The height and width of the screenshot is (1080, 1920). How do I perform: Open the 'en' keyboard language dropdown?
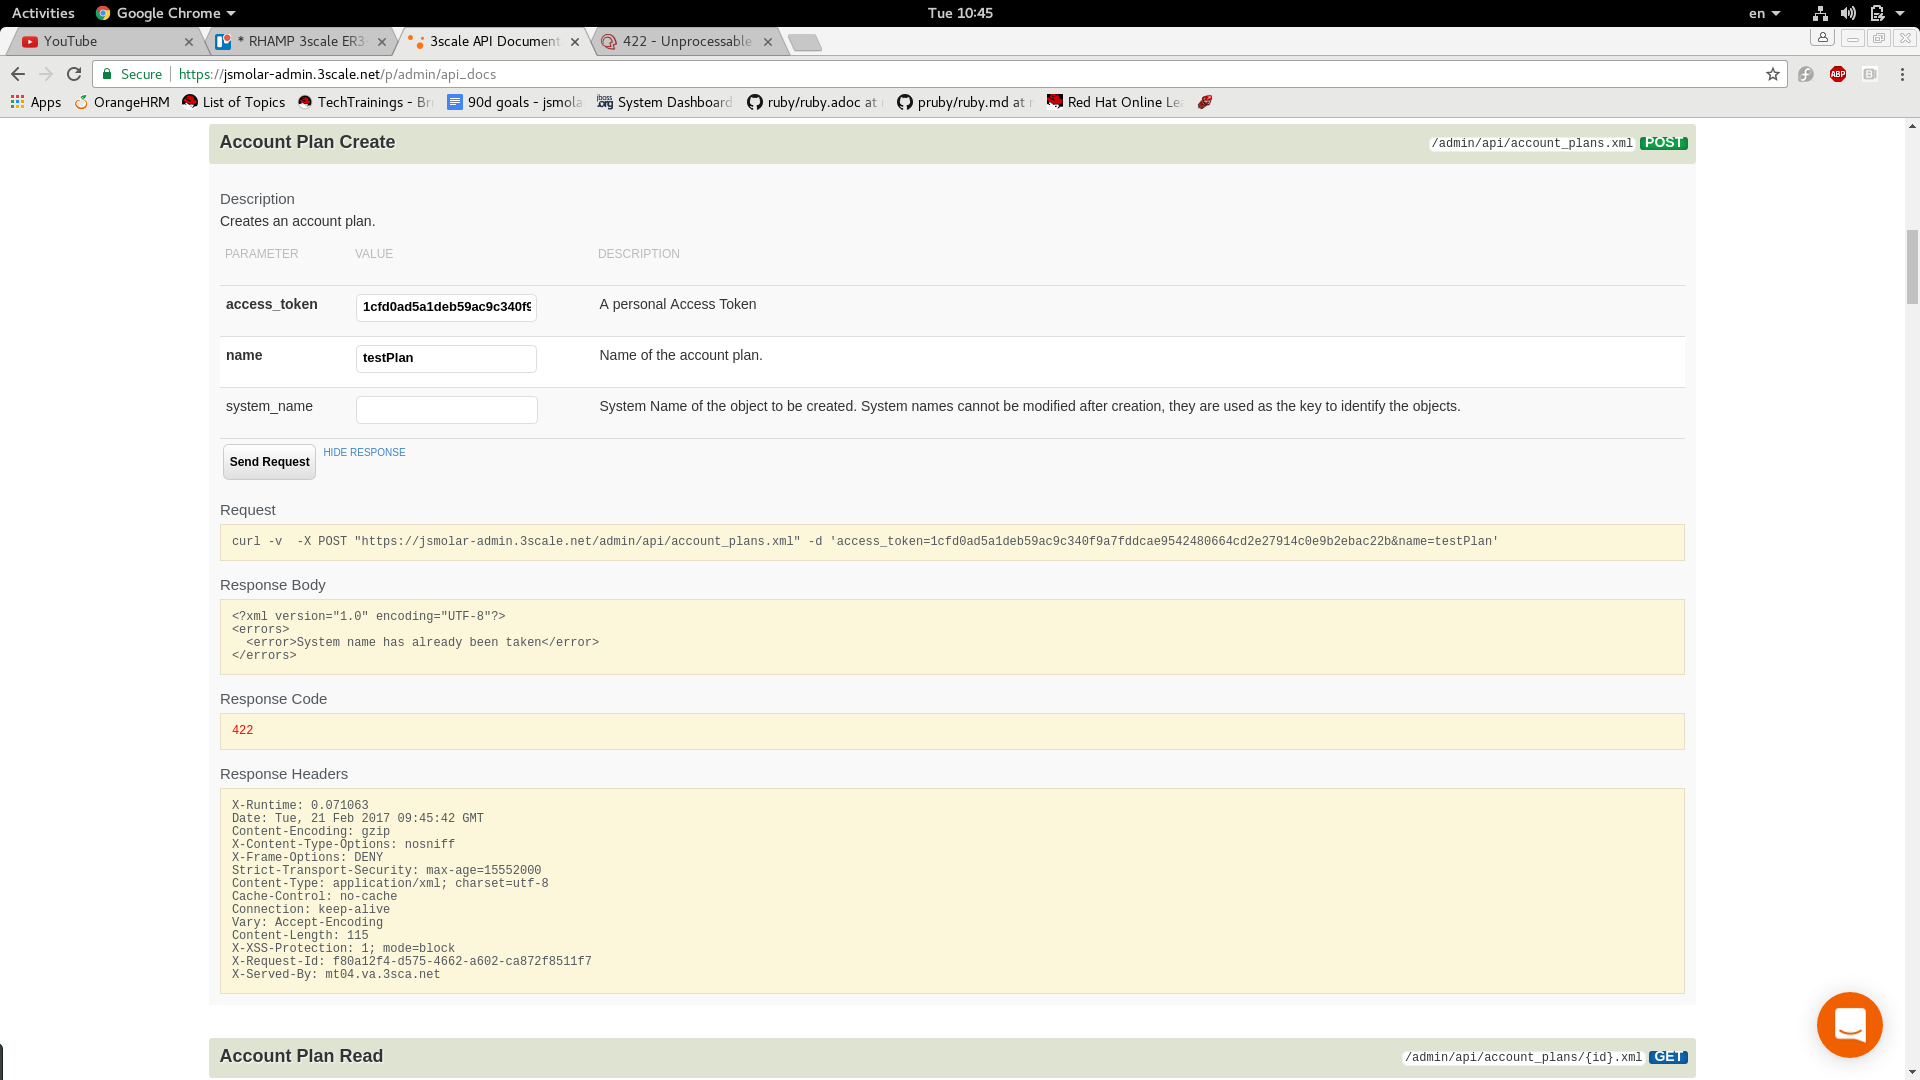1764,13
